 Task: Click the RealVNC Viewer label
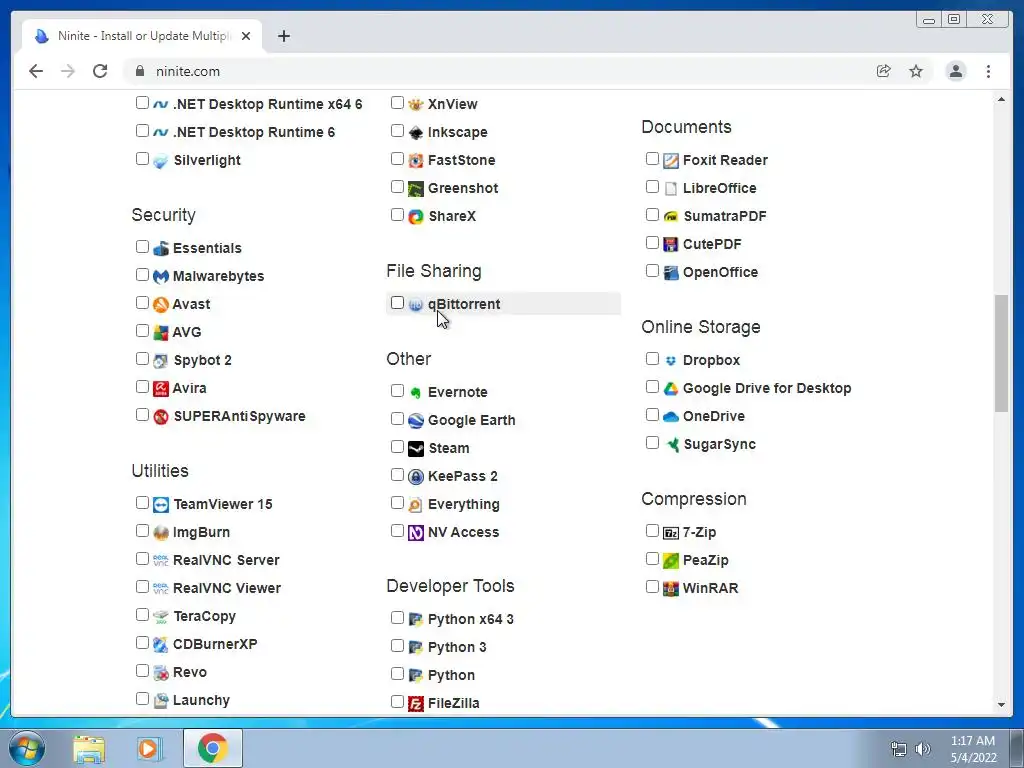[x=227, y=588]
